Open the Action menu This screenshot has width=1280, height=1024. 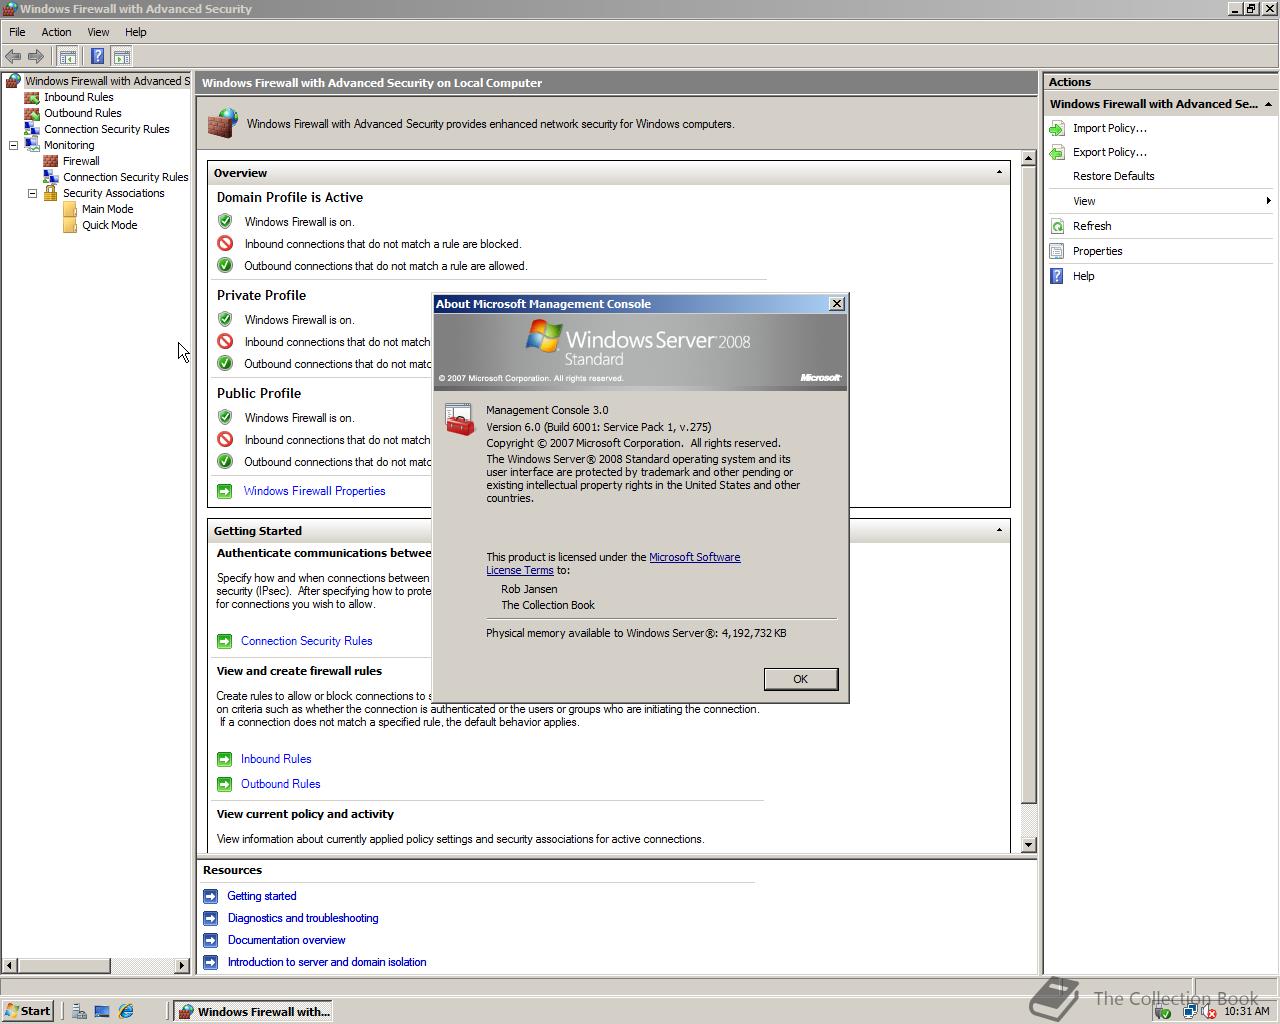tap(56, 32)
